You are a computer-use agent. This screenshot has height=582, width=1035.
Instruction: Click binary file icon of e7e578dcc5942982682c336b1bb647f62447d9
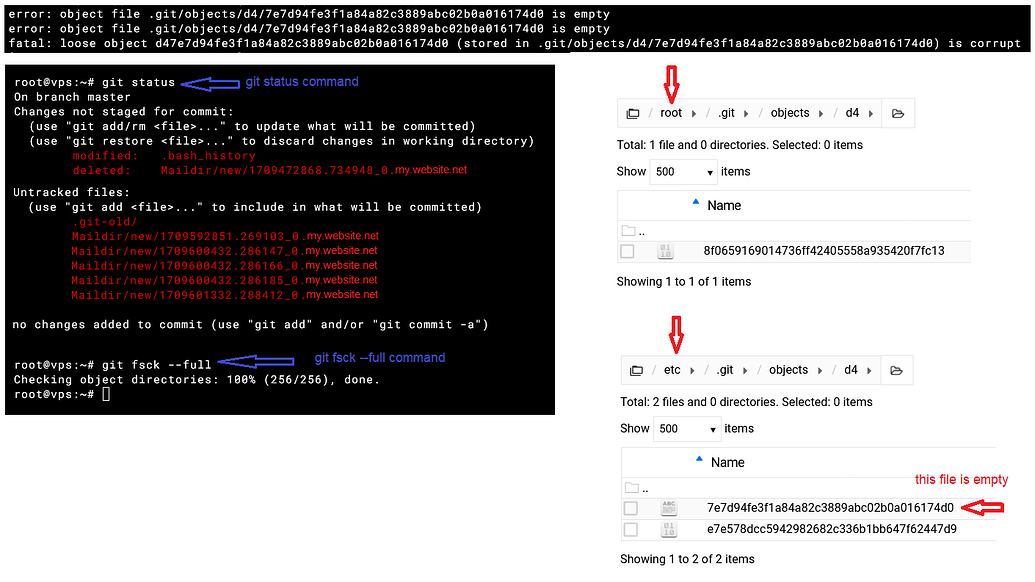coord(669,529)
